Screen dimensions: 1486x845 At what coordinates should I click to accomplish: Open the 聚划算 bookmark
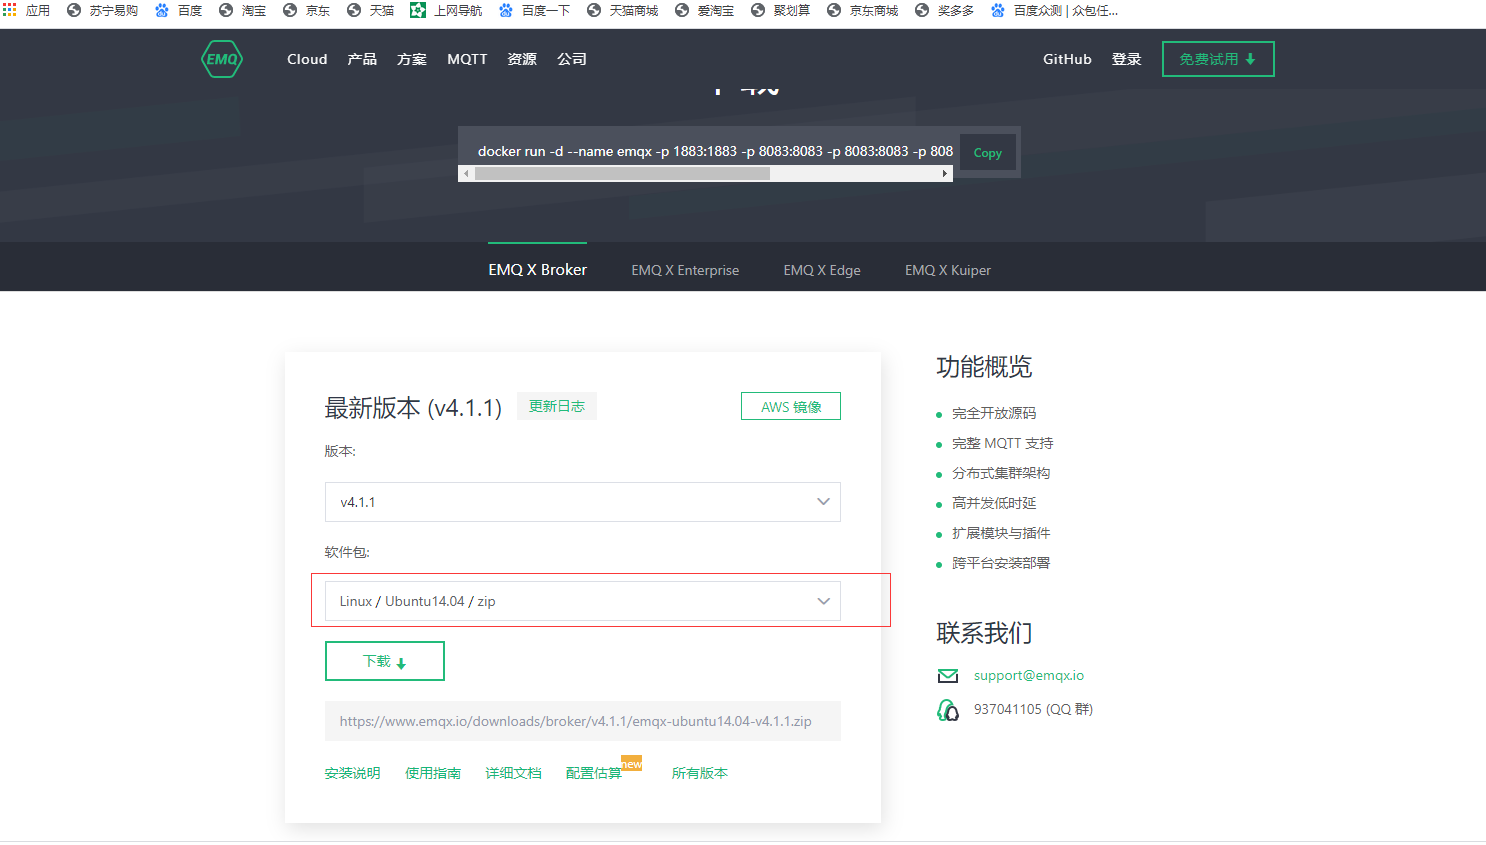coord(780,10)
